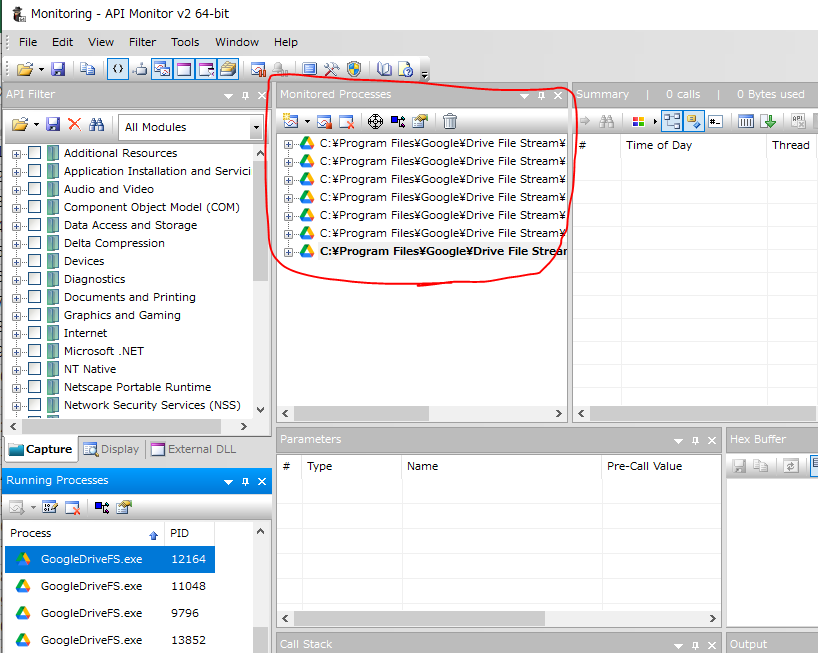
Task: Sort by the Process column header
Action: click(x=84, y=533)
